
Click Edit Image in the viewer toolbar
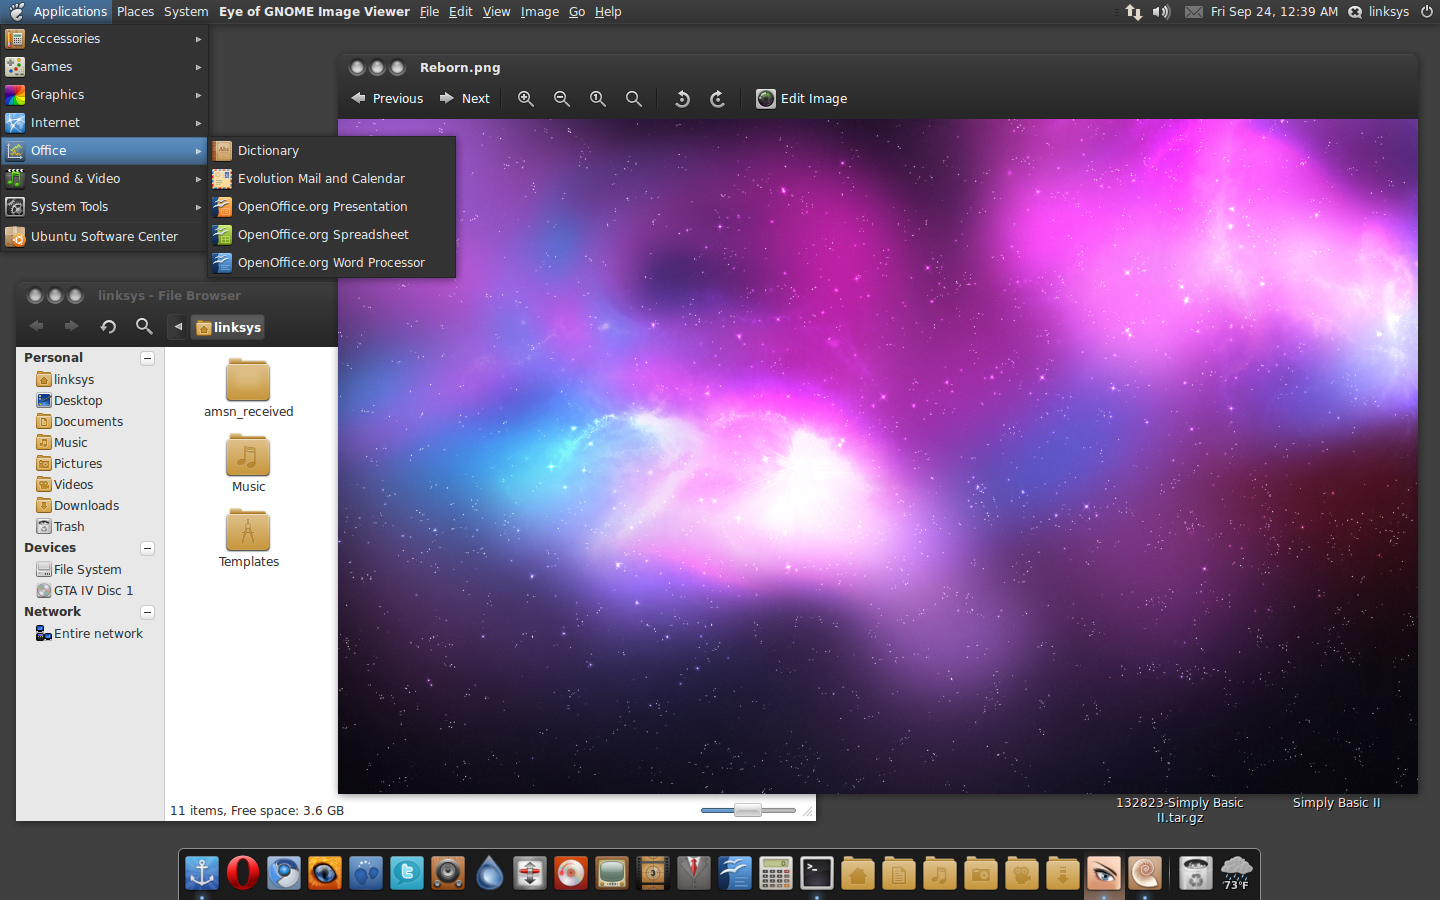click(802, 98)
